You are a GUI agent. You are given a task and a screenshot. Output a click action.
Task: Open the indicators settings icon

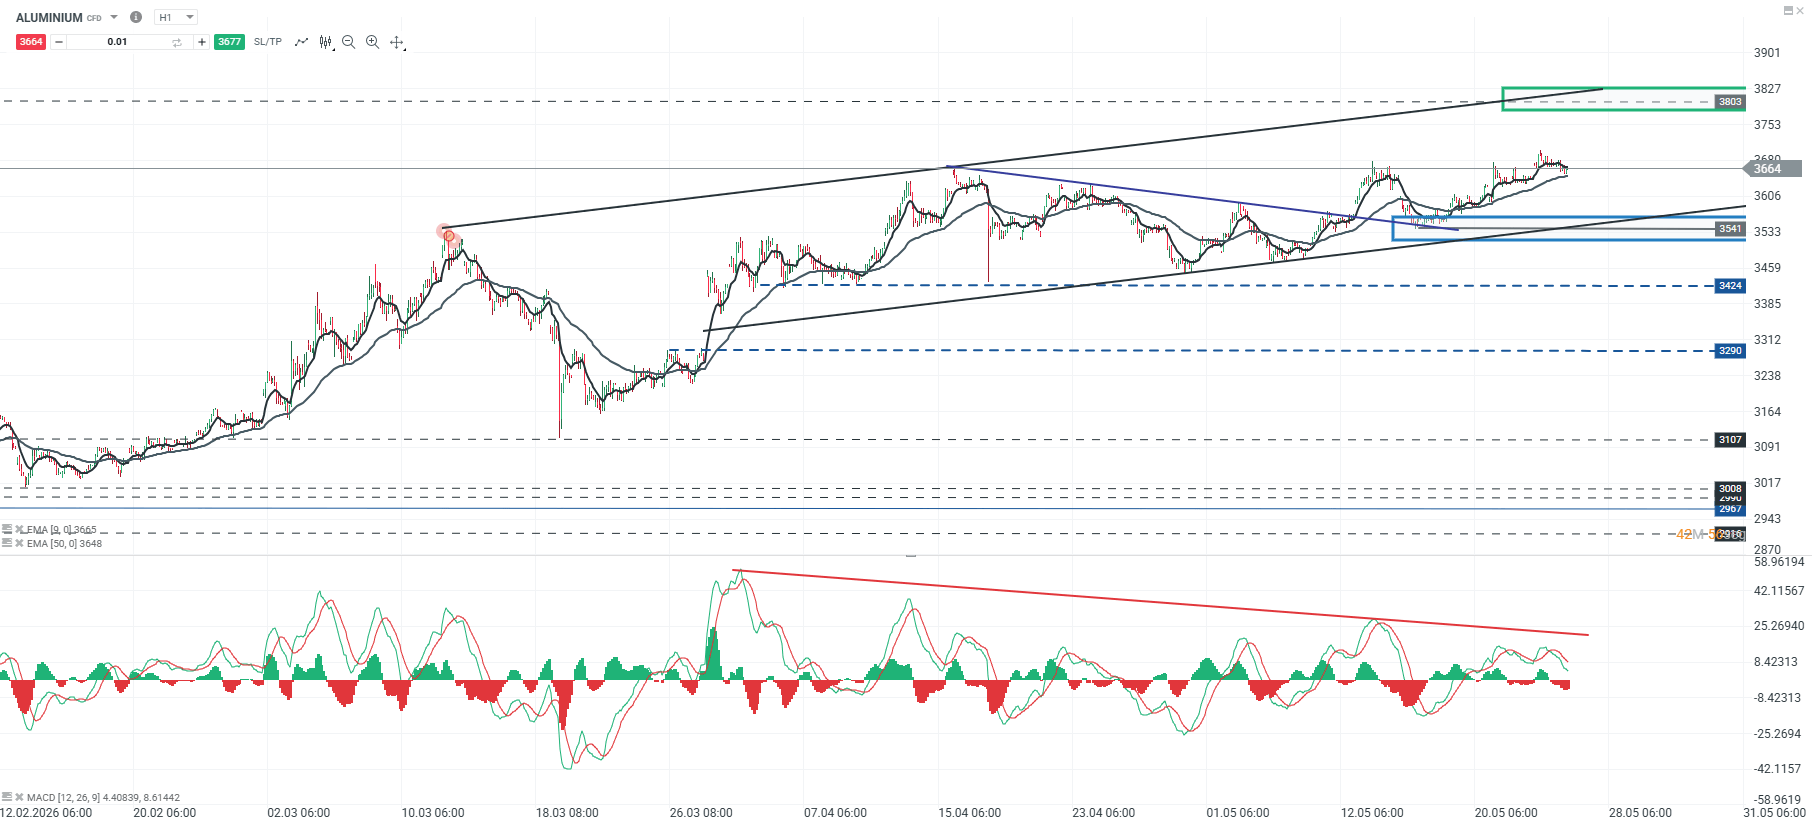[326, 42]
